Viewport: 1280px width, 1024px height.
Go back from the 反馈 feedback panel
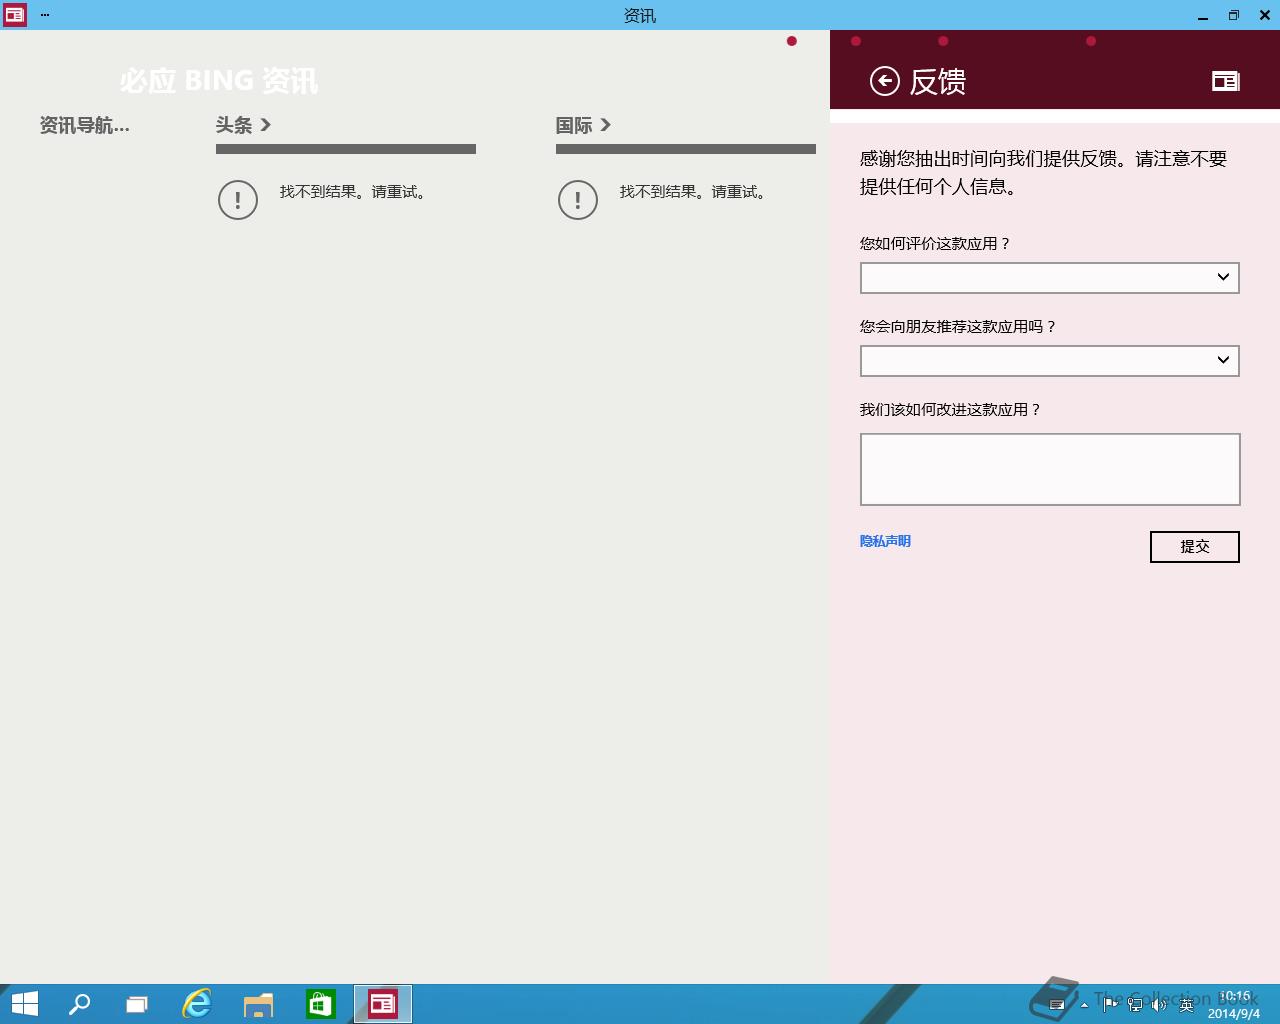coord(885,81)
